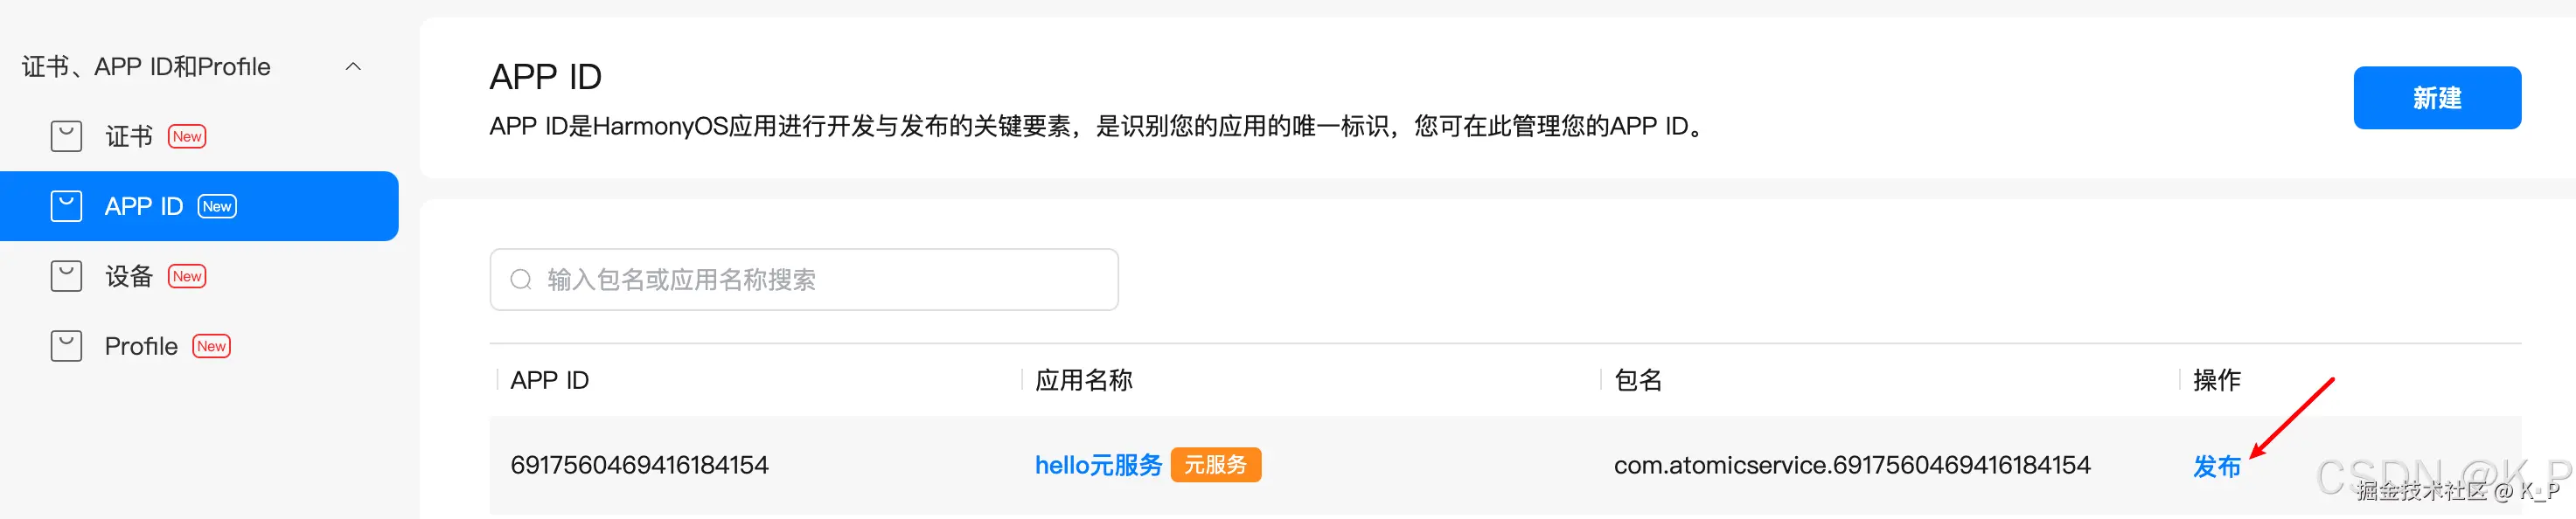Click the New badge next to APP ID
Screen dimensions: 2576x519
(x=216, y=207)
